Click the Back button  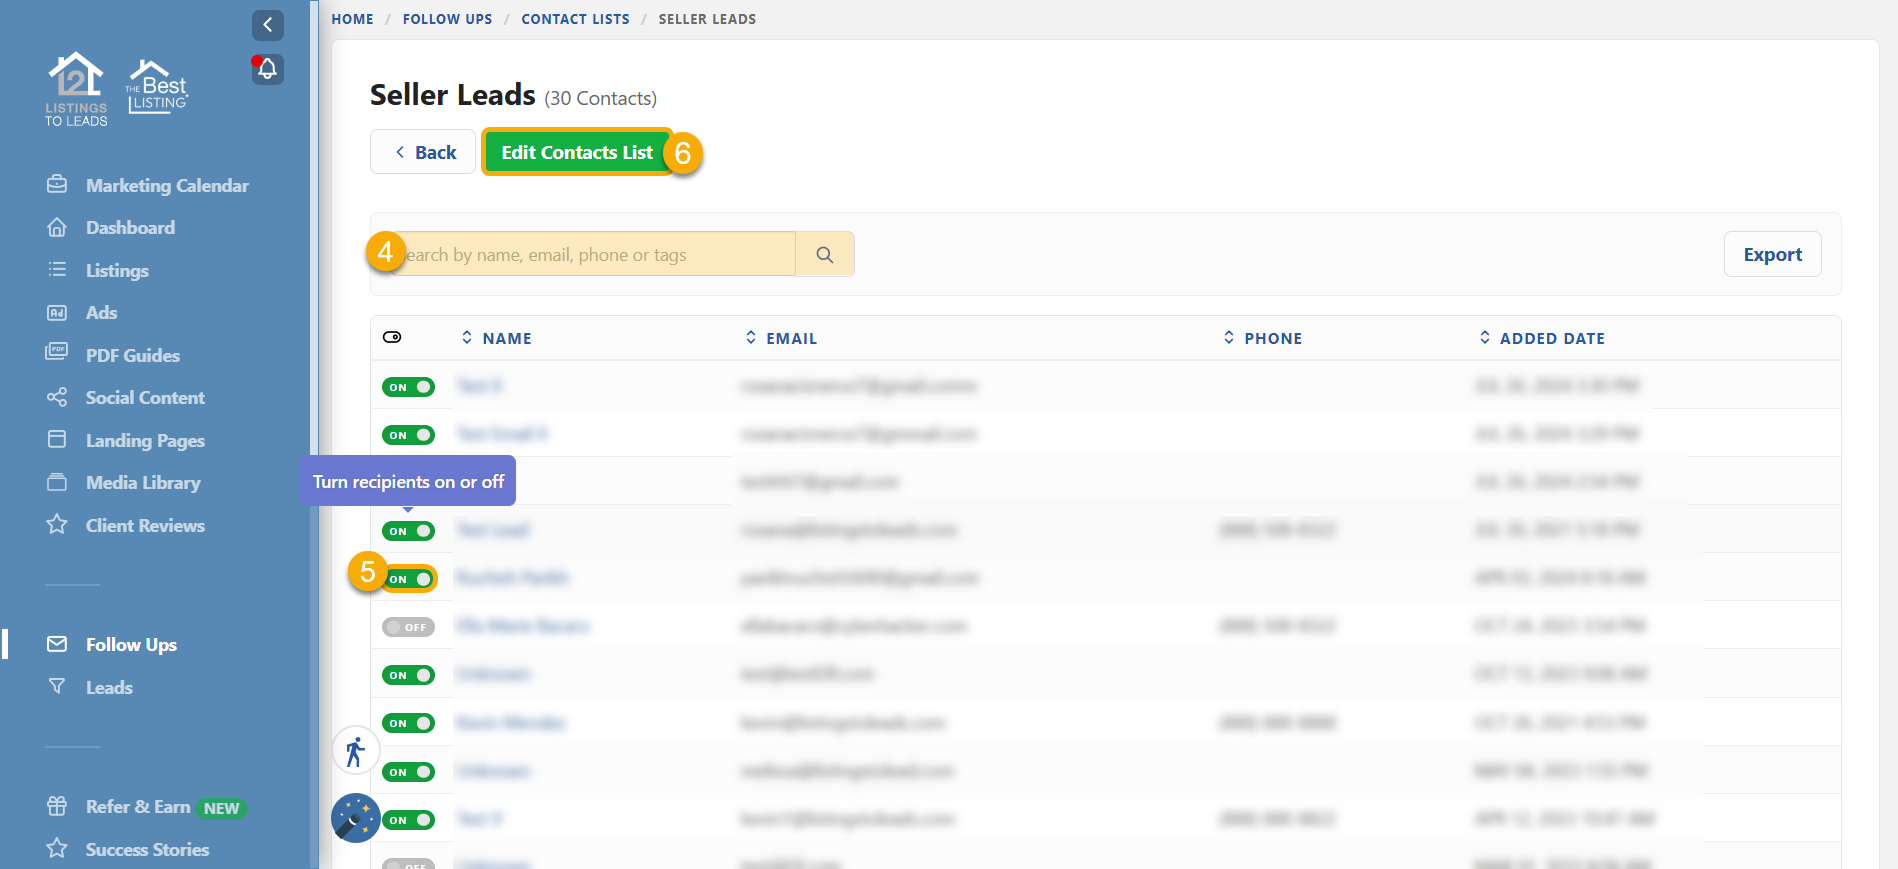click(x=423, y=152)
